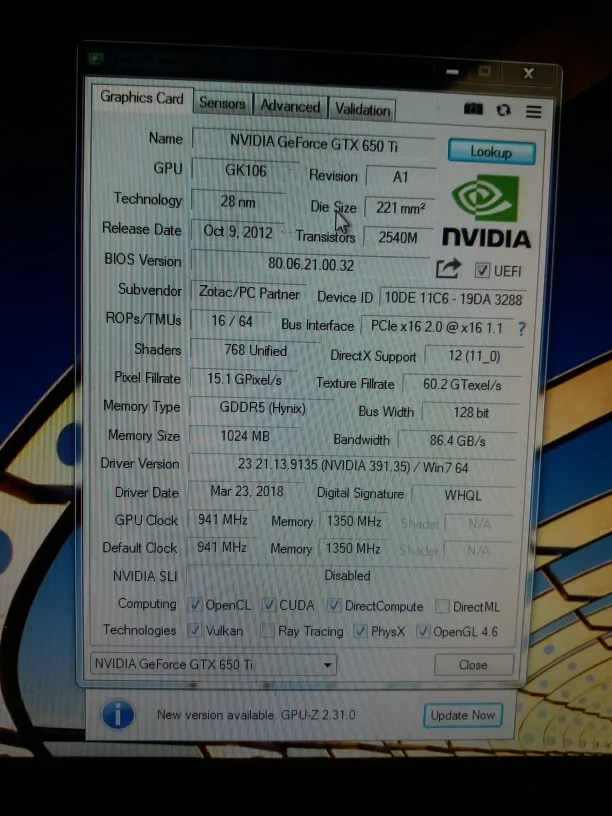
Task: Toggle the DirectCompute checkbox
Action: click(x=334, y=605)
